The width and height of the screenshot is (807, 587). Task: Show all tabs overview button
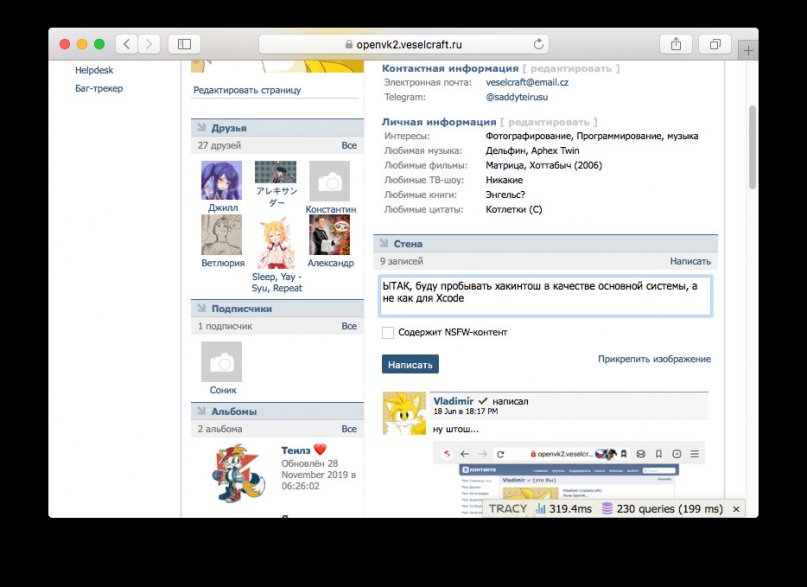tap(715, 44)
